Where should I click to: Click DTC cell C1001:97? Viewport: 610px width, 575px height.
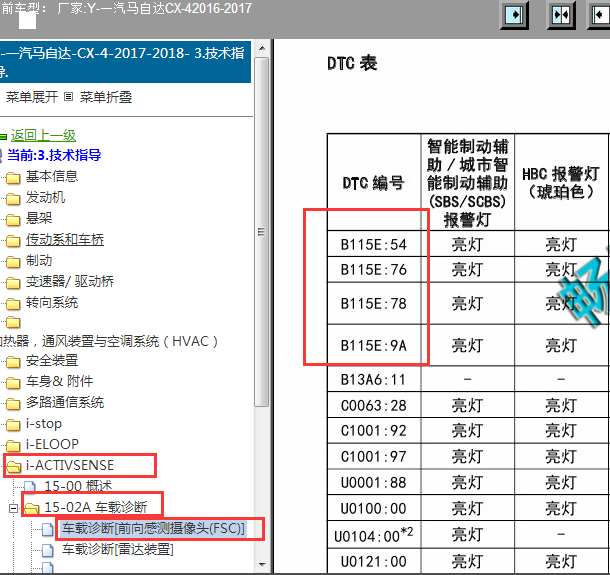click(374, 457)
